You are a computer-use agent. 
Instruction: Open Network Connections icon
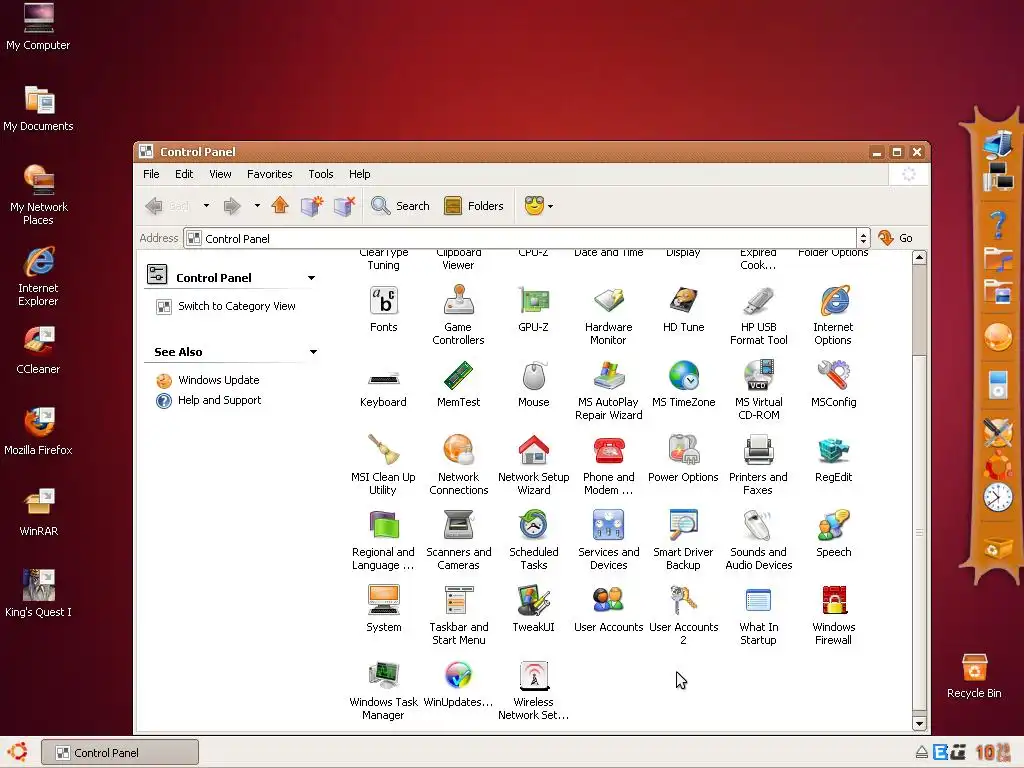pyautogui.click(x=458, y=465)
